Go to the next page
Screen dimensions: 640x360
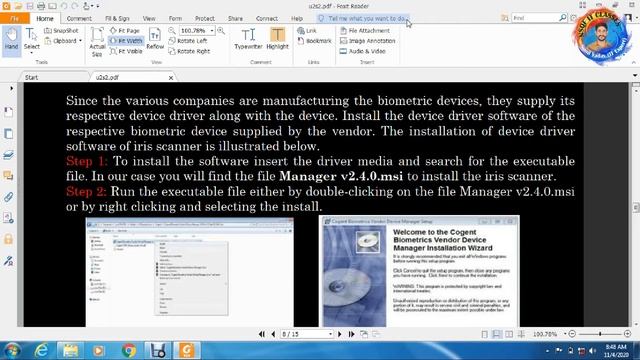pyautogui.click(x=340, y=334)
